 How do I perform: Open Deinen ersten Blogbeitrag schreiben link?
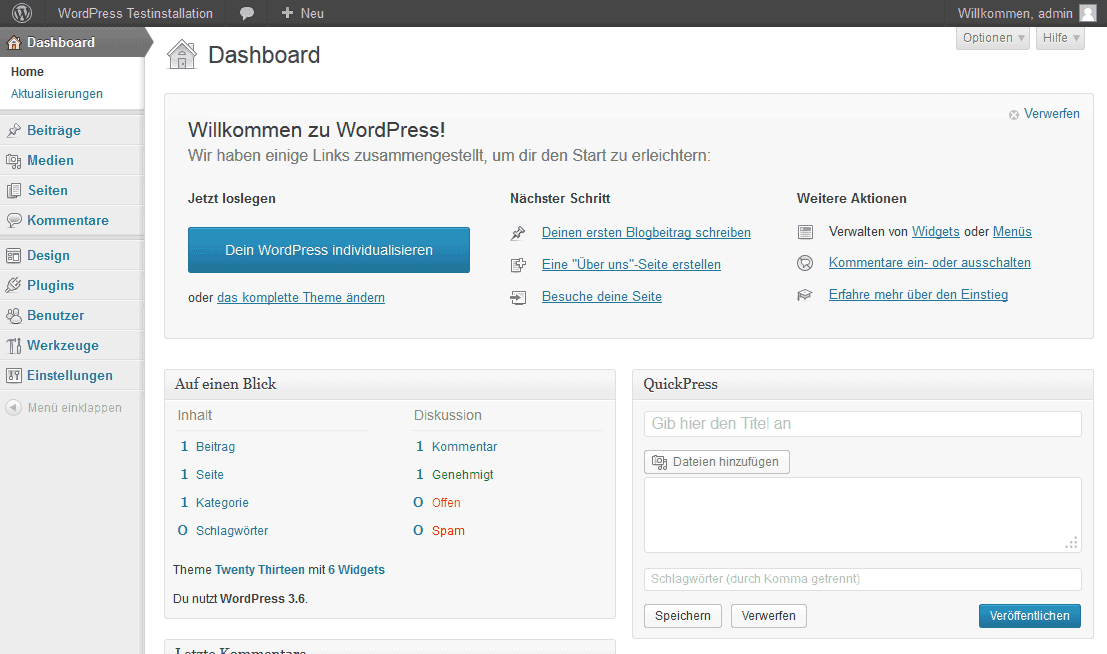tap(646, 232)
